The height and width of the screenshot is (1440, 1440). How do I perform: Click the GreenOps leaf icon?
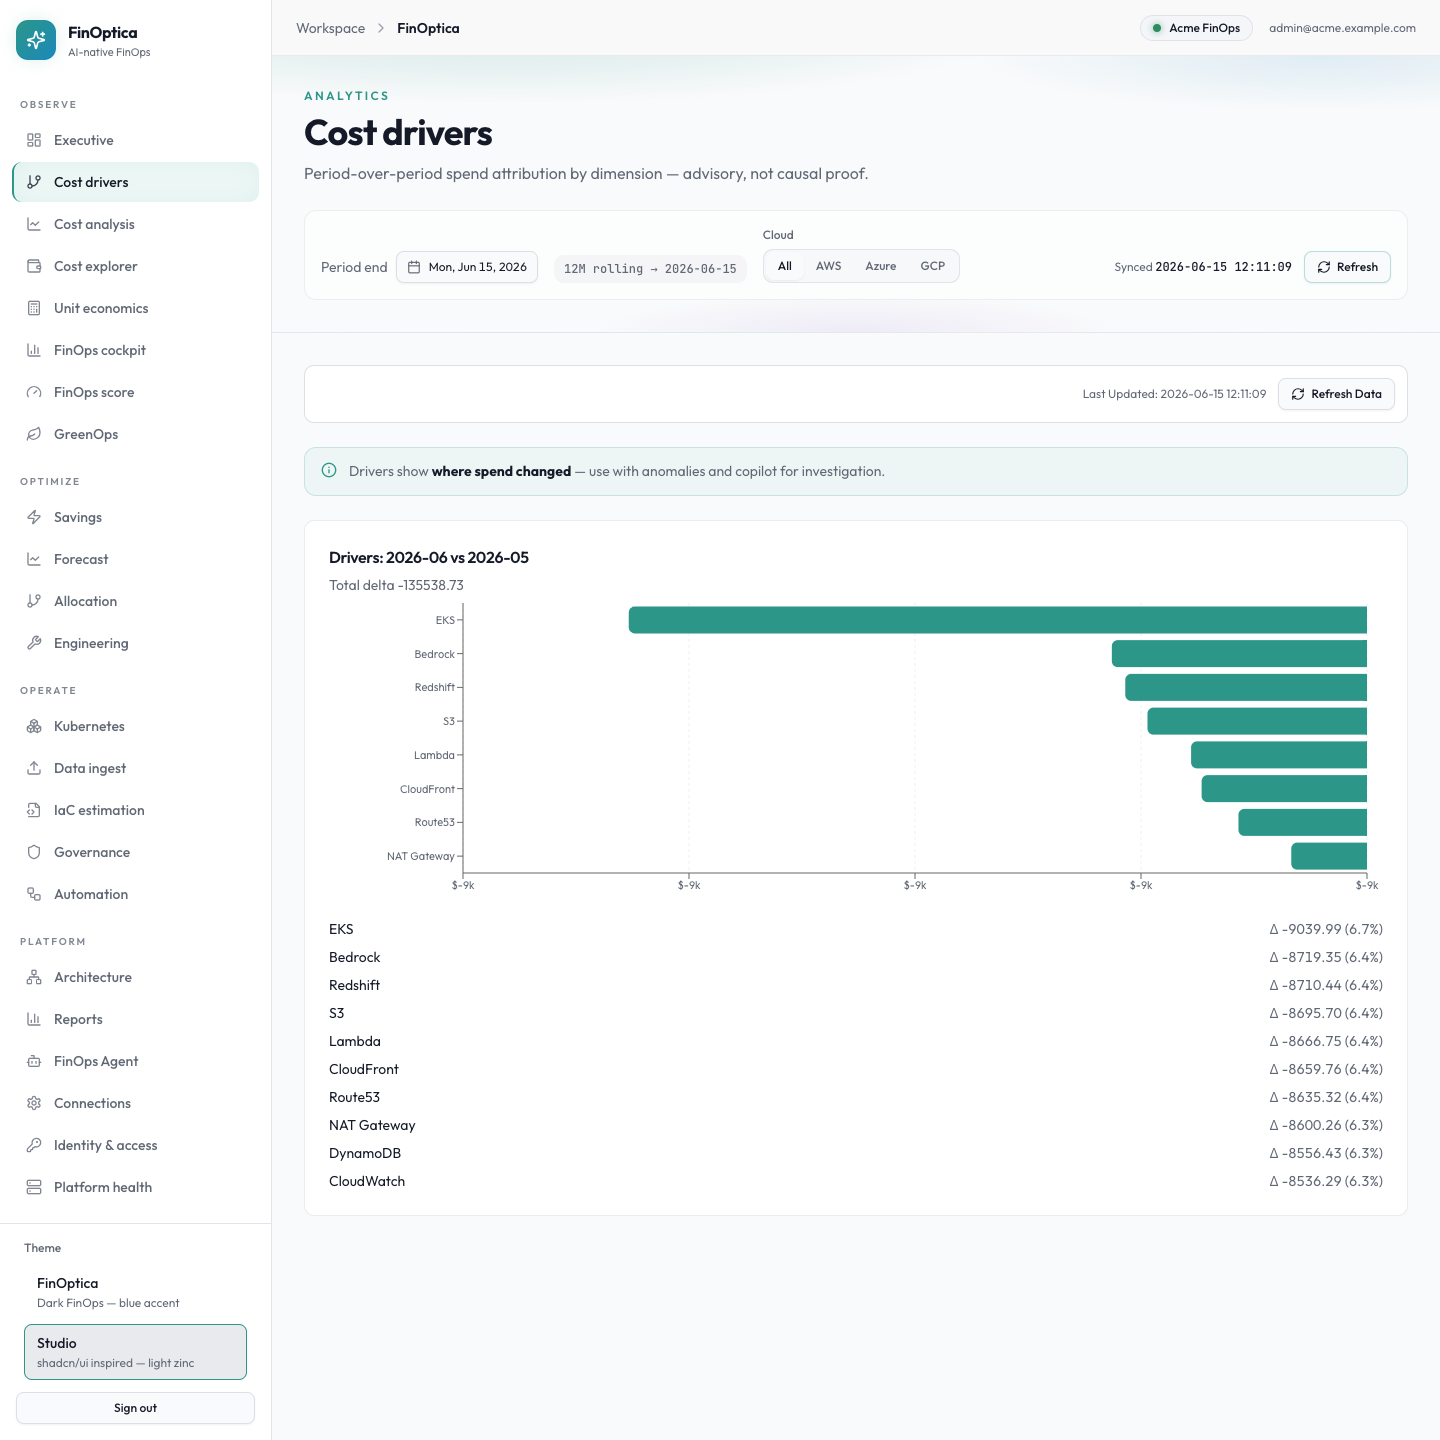point(34,434)
